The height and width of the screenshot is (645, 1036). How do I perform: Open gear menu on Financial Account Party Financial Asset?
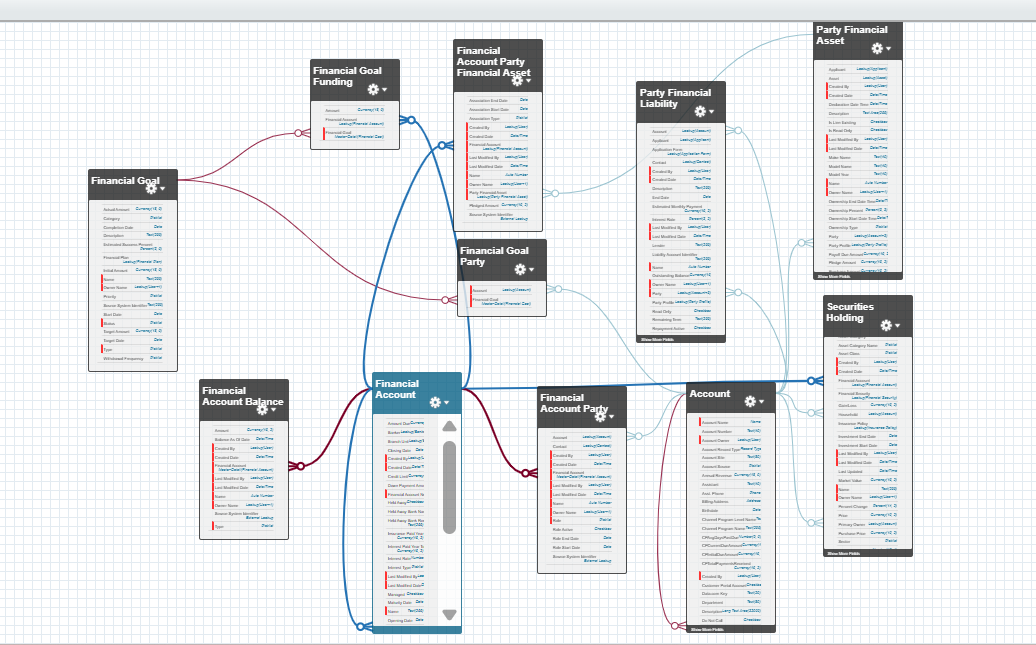click(521, 81)
